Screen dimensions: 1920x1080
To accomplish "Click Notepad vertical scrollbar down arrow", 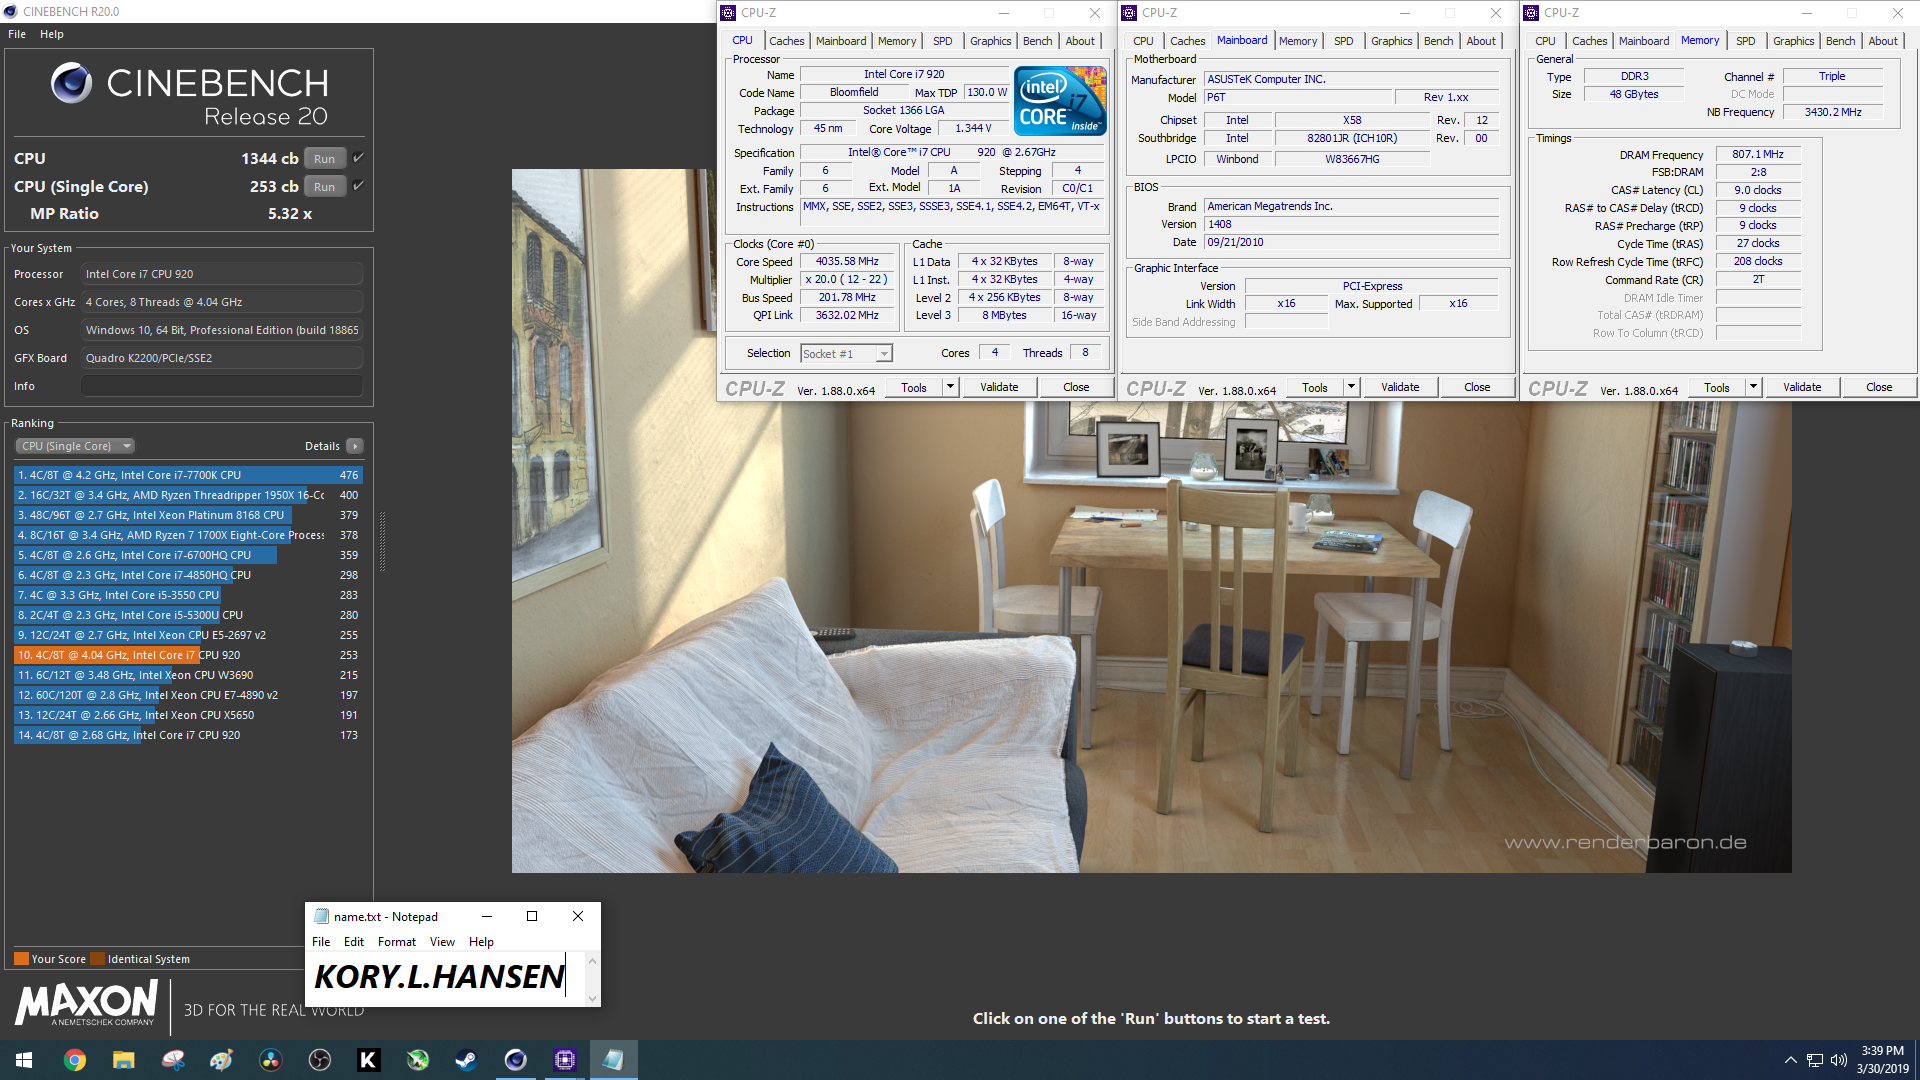I will 592,998.
